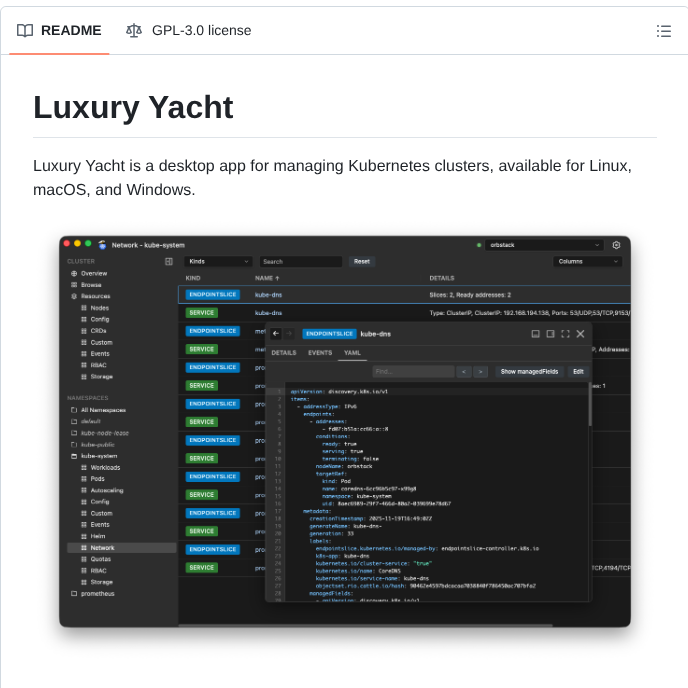Click the license scale icon
This screenshot has height=688, width=688.
click(x=134, y=31)
